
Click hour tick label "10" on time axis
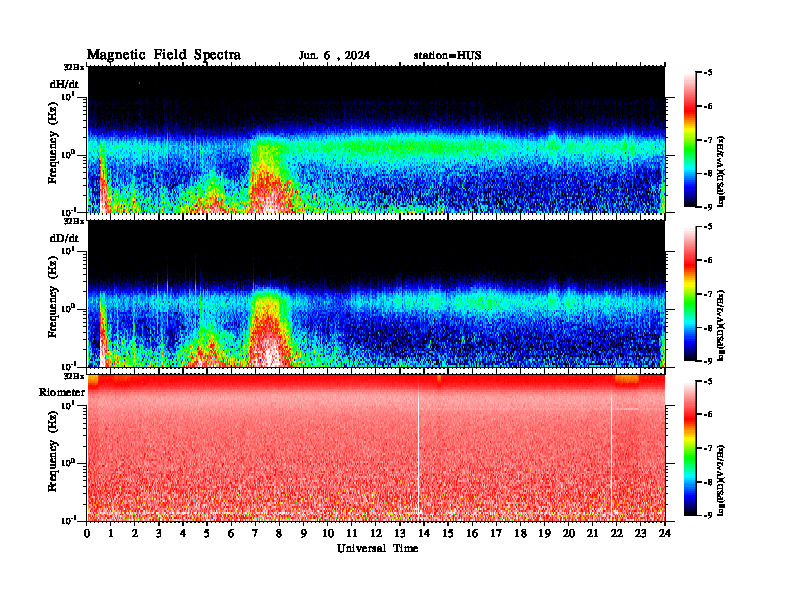[328, 534]
